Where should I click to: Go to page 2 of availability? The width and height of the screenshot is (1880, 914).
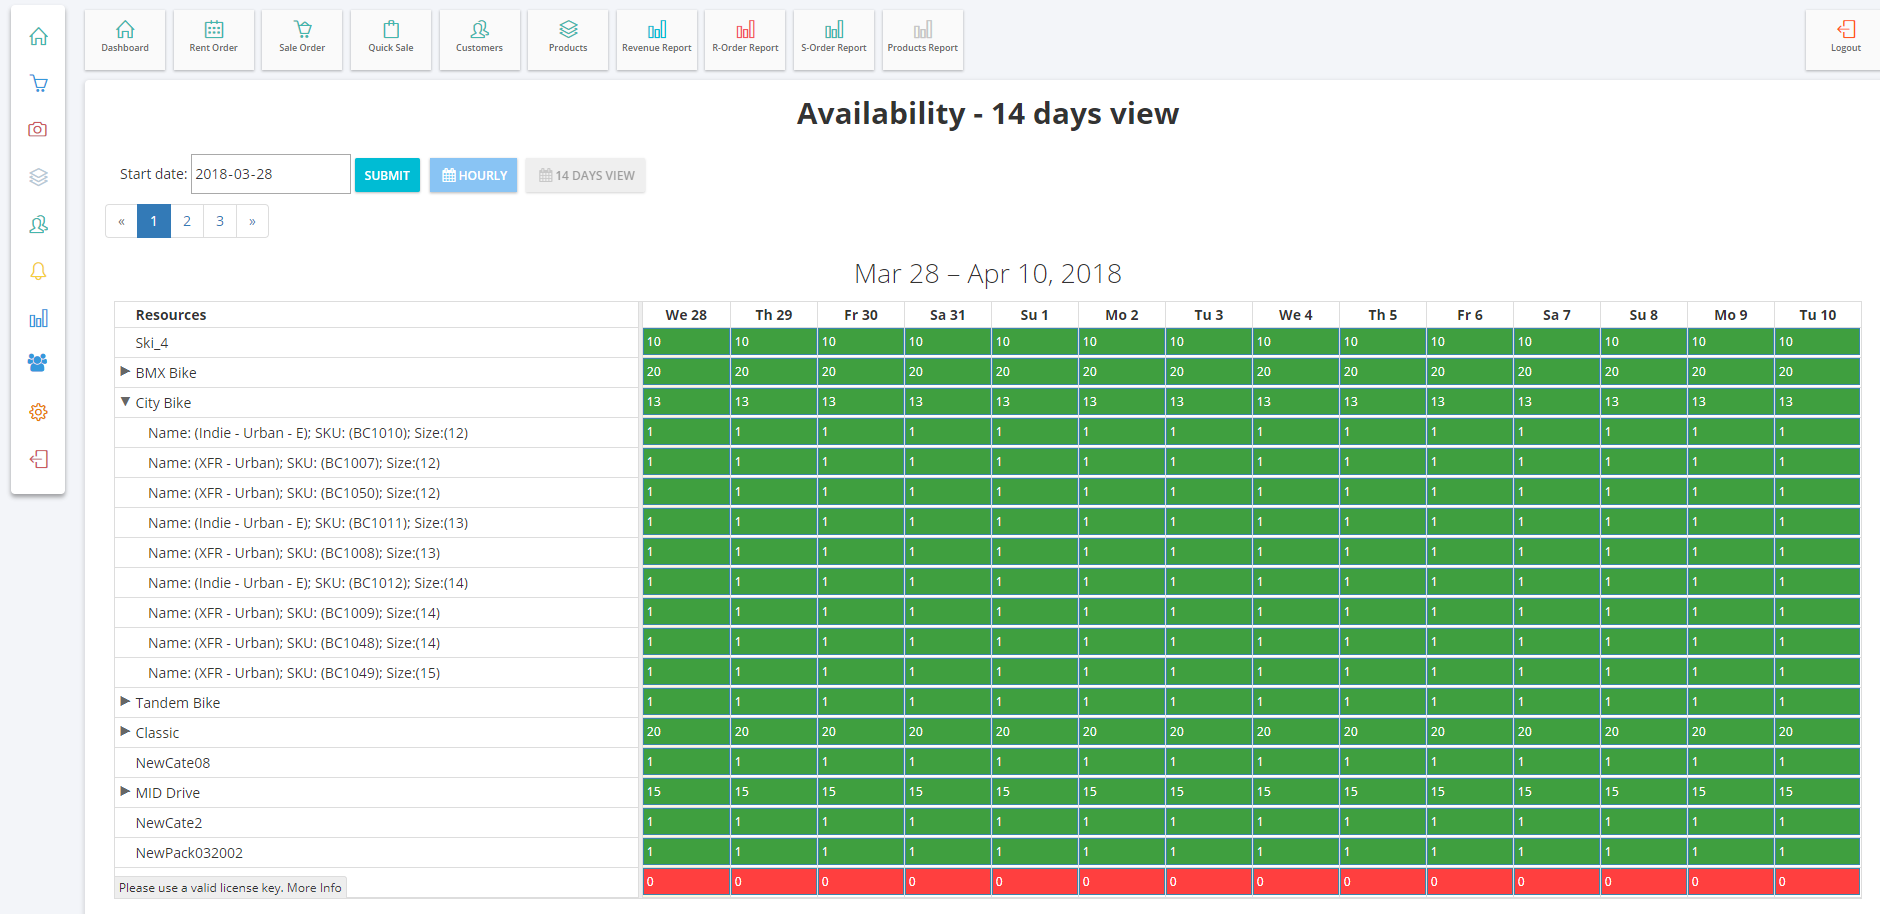tap(187, 221)
